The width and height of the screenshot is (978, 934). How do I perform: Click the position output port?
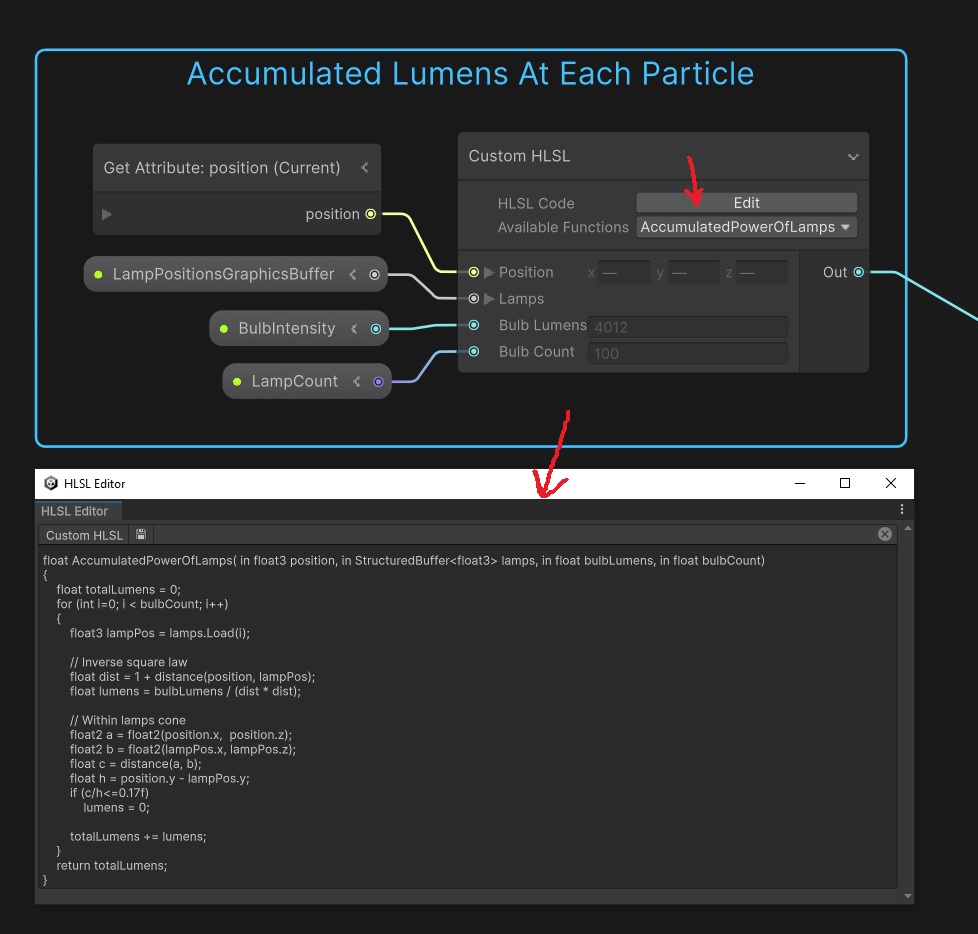(371, 214)
